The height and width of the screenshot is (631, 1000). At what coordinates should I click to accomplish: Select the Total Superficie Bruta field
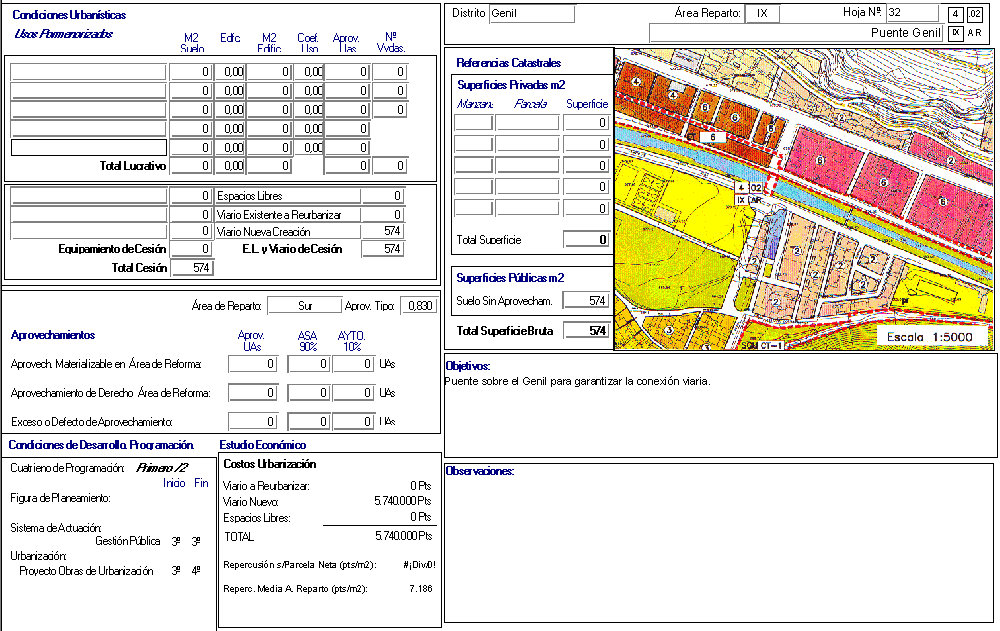point(586,330)
